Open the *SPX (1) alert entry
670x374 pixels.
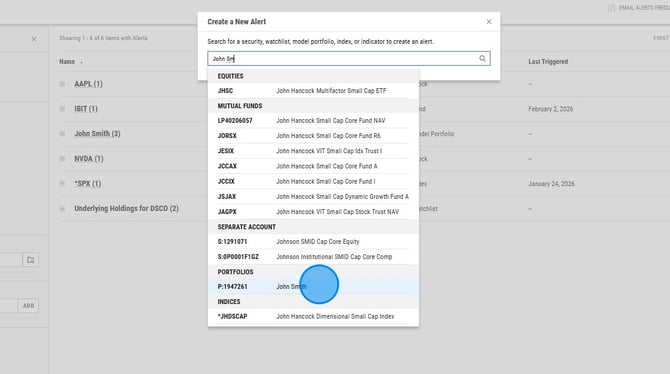tap(88, 183)
